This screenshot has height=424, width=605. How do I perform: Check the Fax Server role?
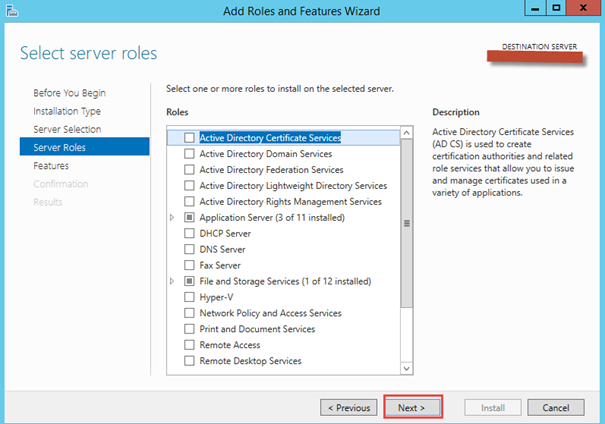coord(190,265)
